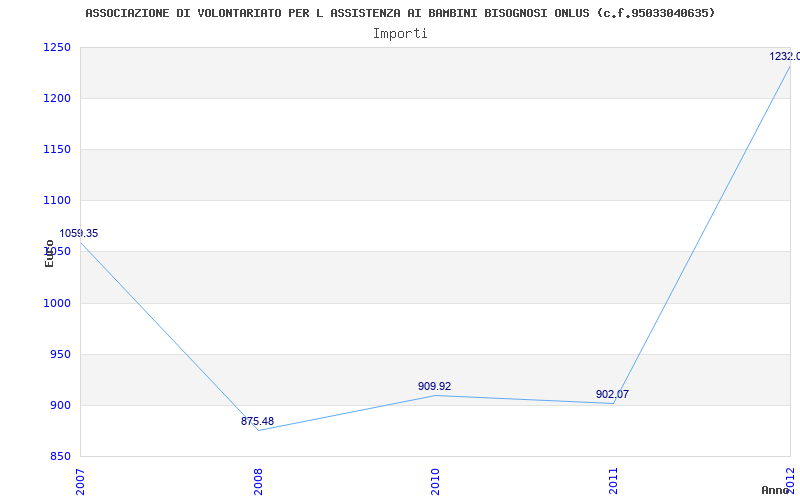Click the 950 y-axis value

[59, 355]
